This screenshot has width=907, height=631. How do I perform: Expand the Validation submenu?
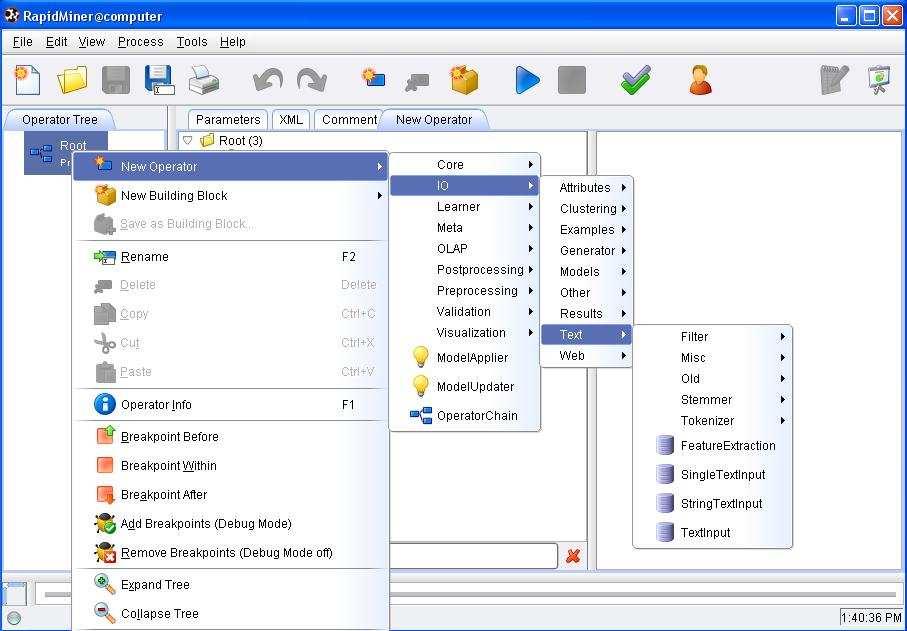[x=464, y=312]
